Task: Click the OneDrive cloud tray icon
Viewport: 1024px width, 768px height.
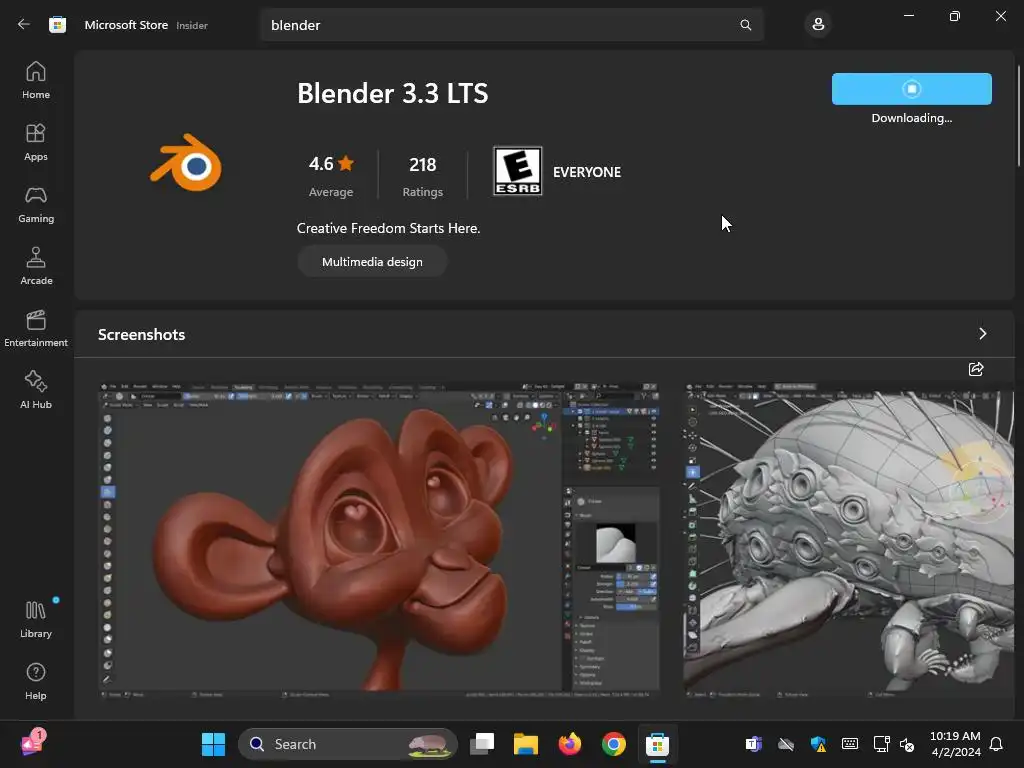Action: pos(786,744)
